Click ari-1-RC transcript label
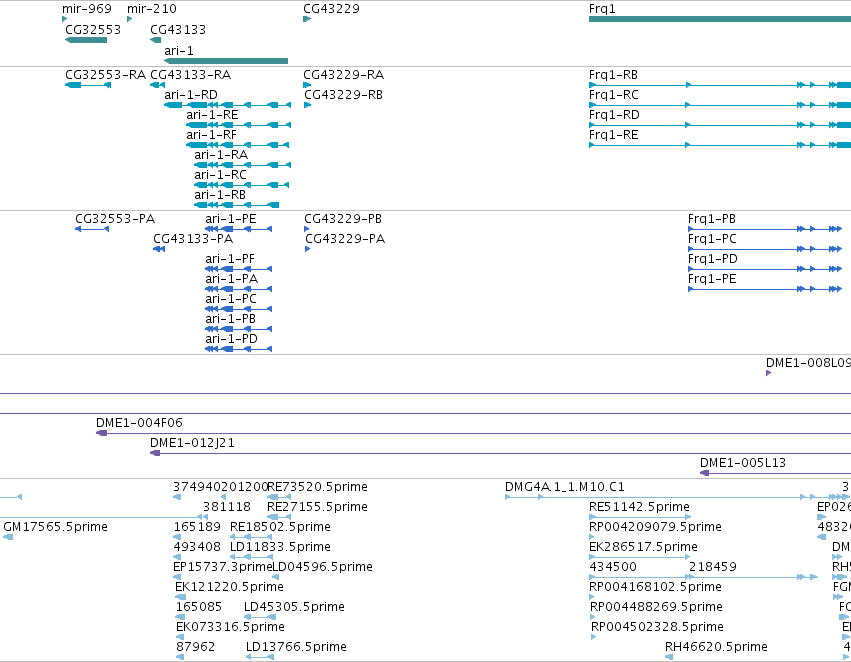Image resolution: width=851 pixels, height=662 pixels. point(220,175)
